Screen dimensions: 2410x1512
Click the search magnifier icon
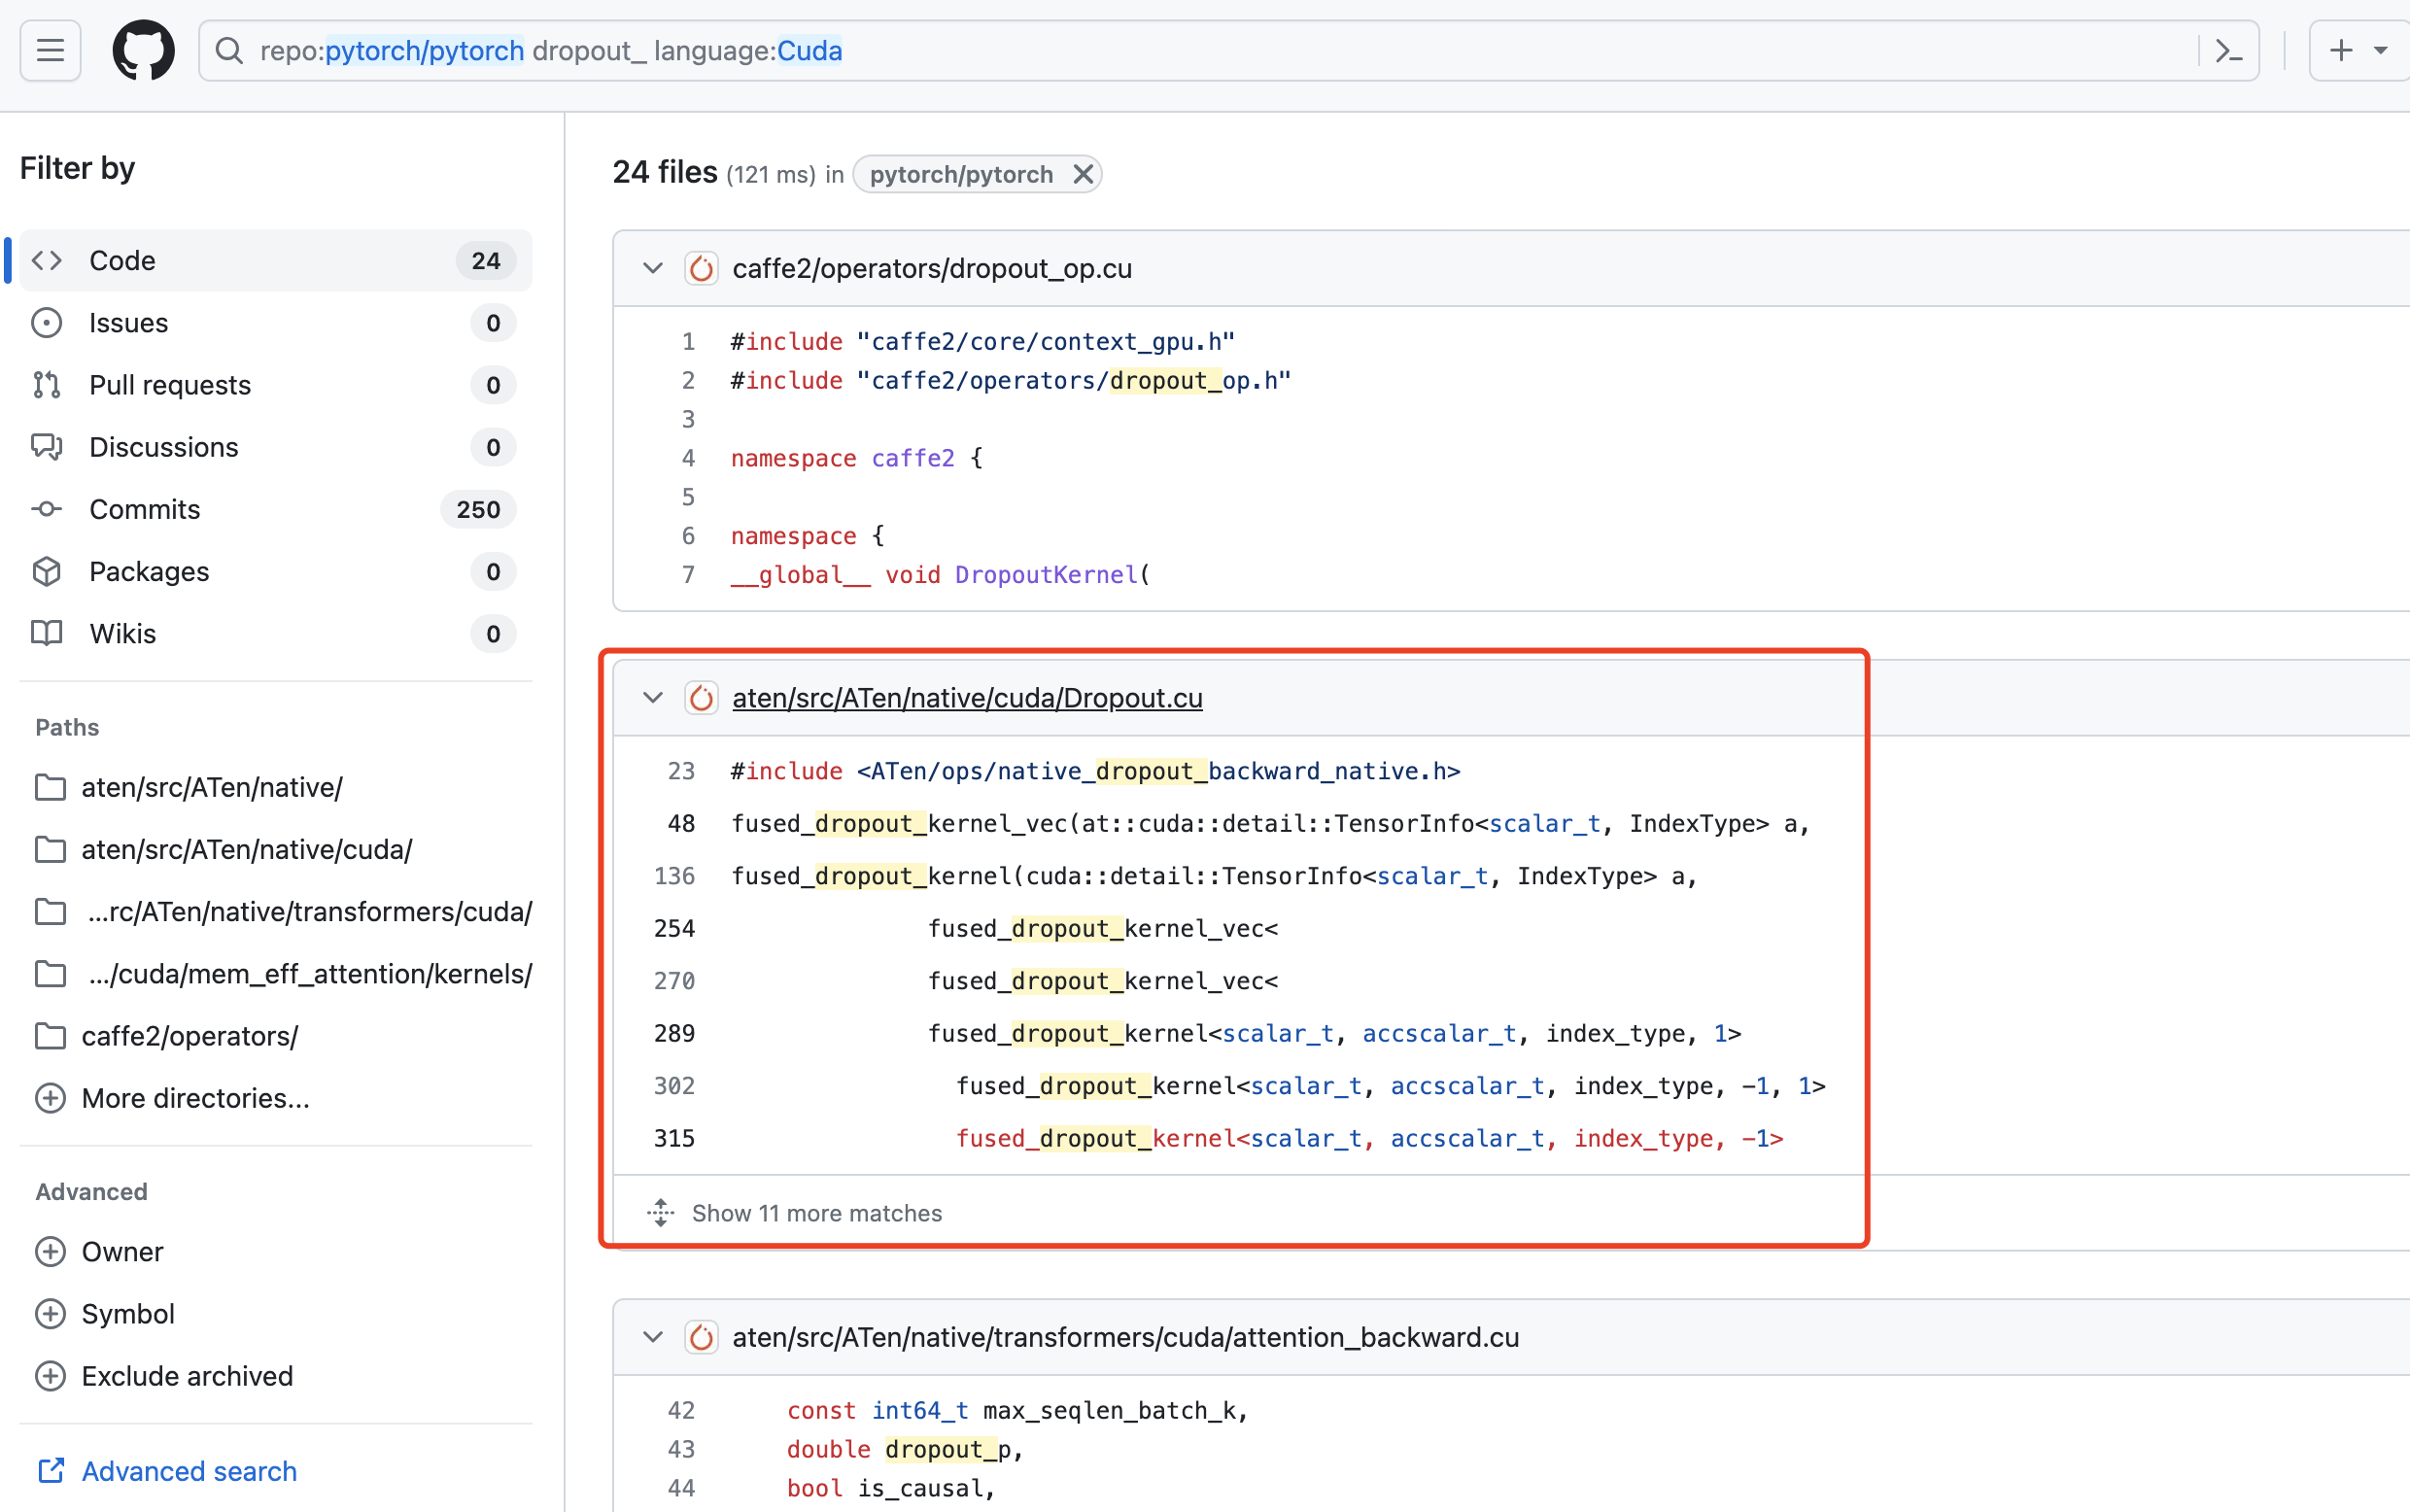click(229, 50)
